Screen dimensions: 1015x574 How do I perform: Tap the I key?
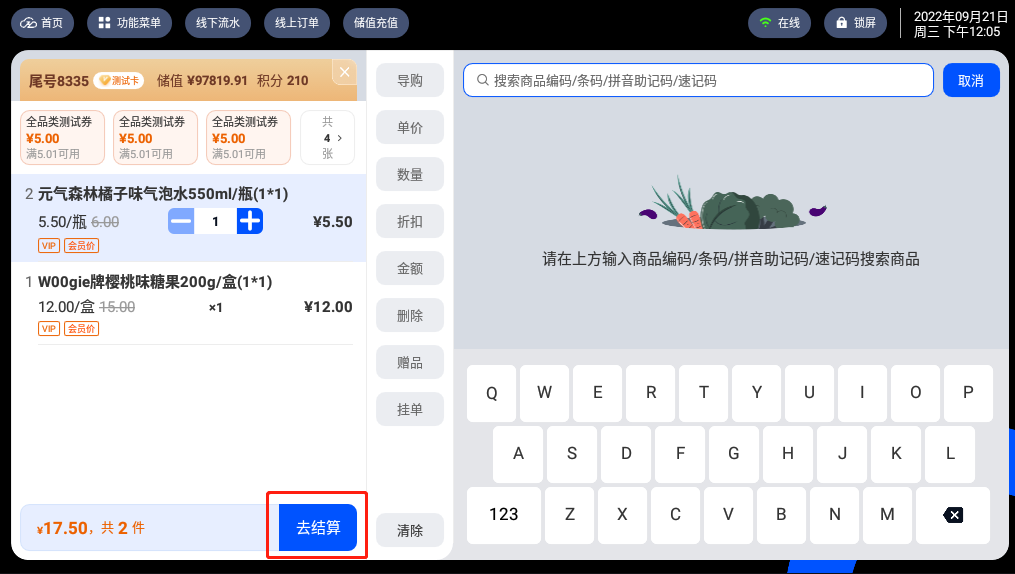click(862, 393)
